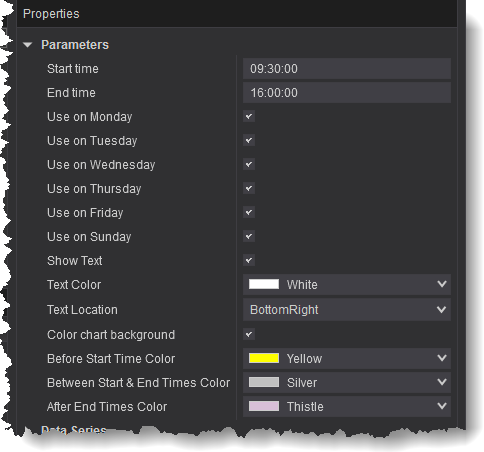Image resolution: width=484 pixels, height=452 pixels.
Task: Uncheck Use on Monday checkbox
Action: pos(249,117)
